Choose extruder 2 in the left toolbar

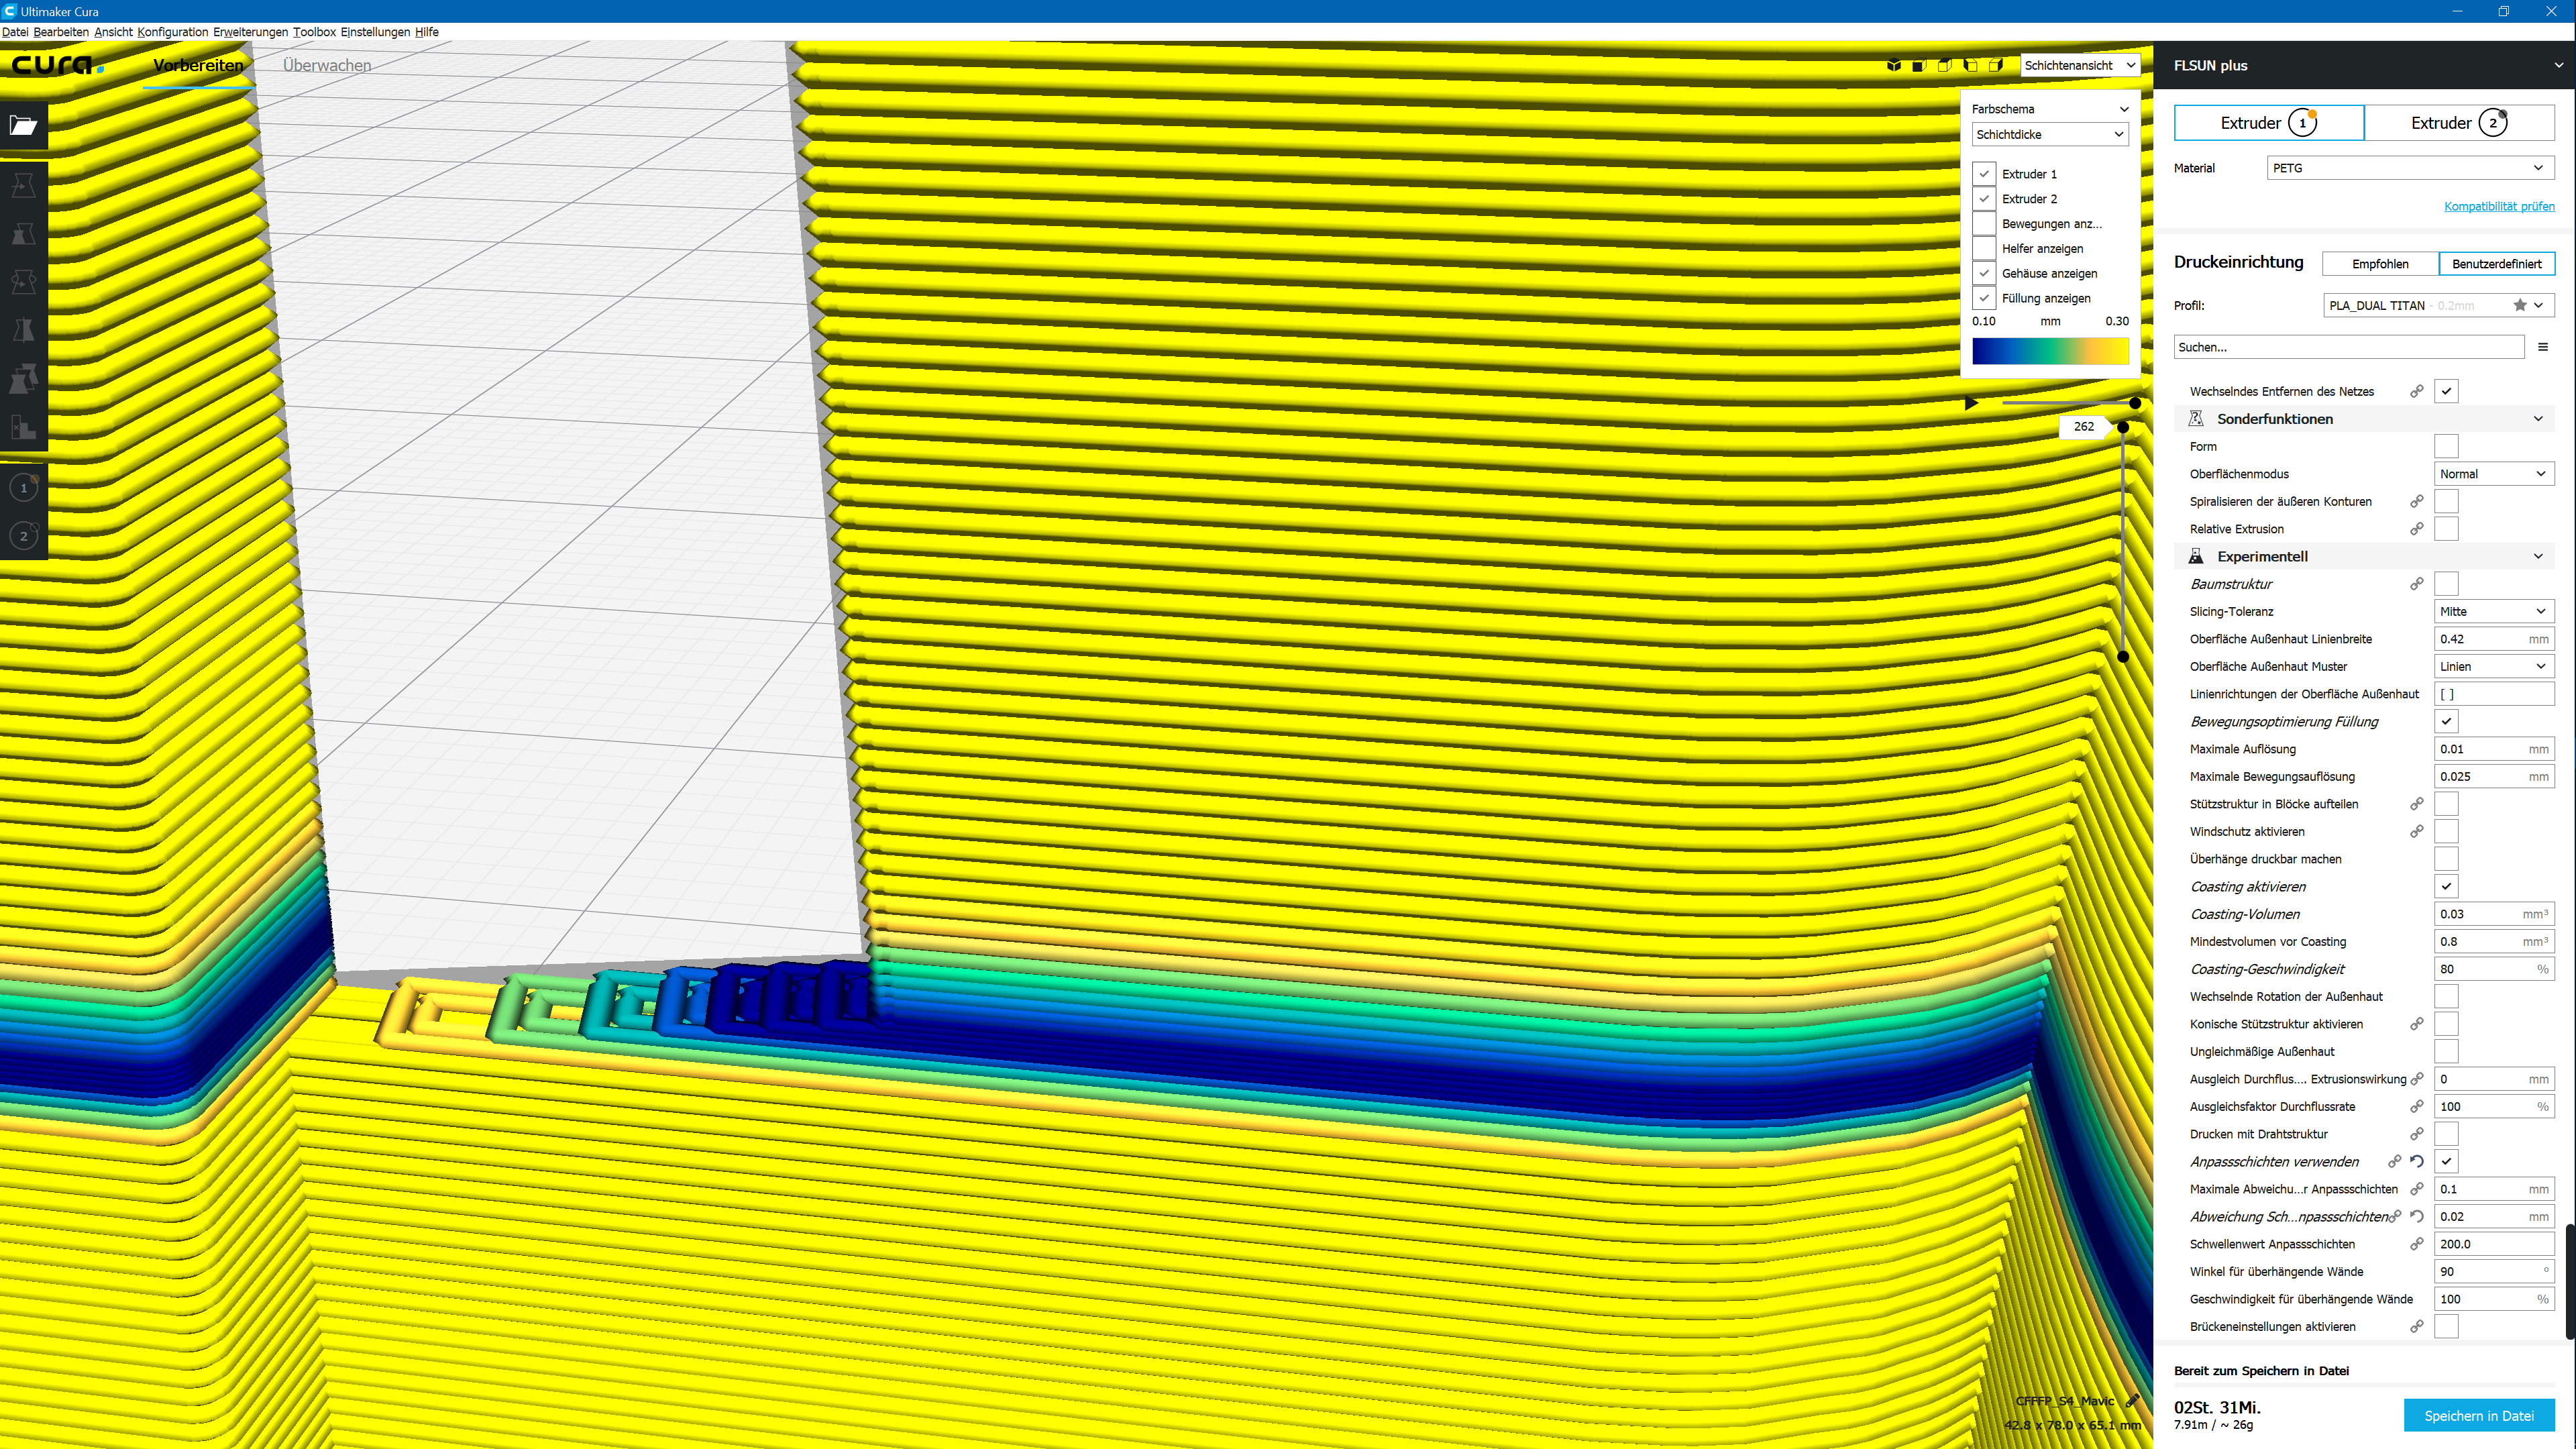click(x=24, y=536)
